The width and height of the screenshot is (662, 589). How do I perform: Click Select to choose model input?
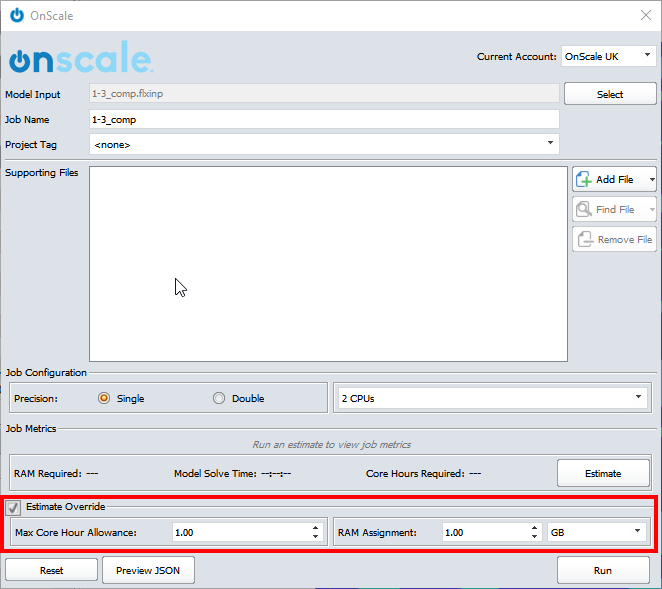(x=610, y=94)
